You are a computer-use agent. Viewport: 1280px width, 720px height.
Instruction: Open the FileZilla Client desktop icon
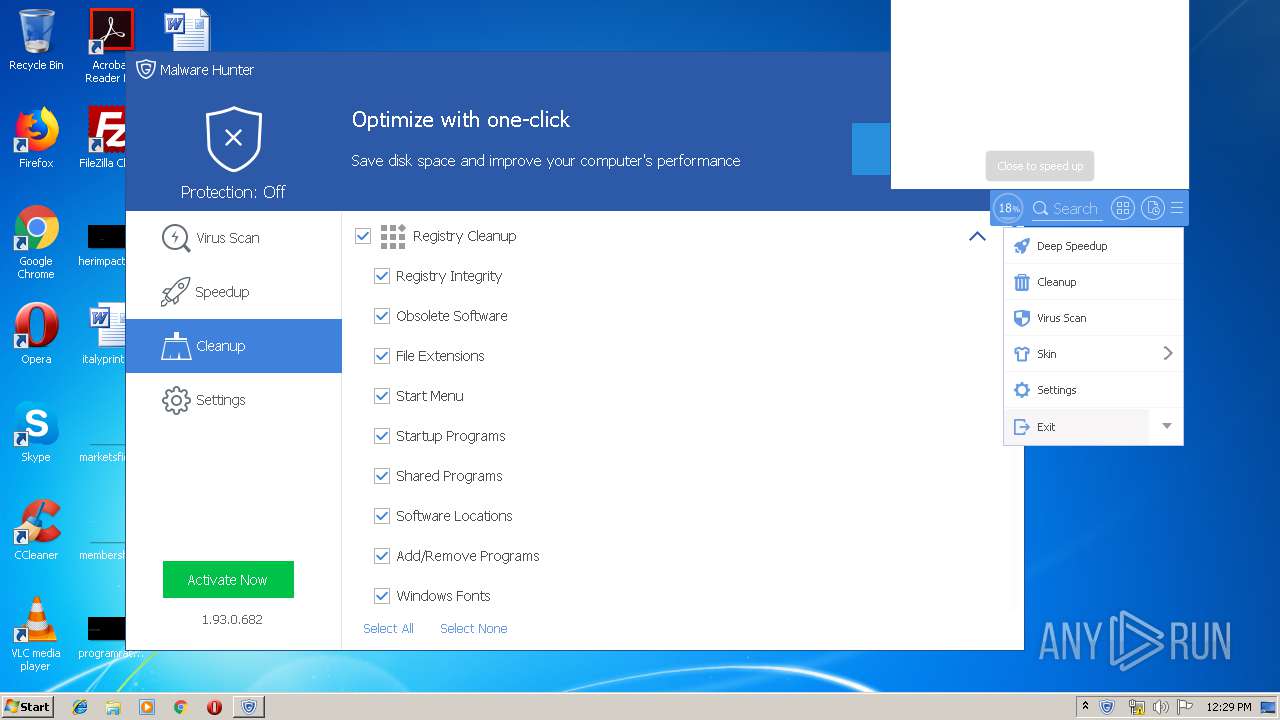(x=106, y=138)
